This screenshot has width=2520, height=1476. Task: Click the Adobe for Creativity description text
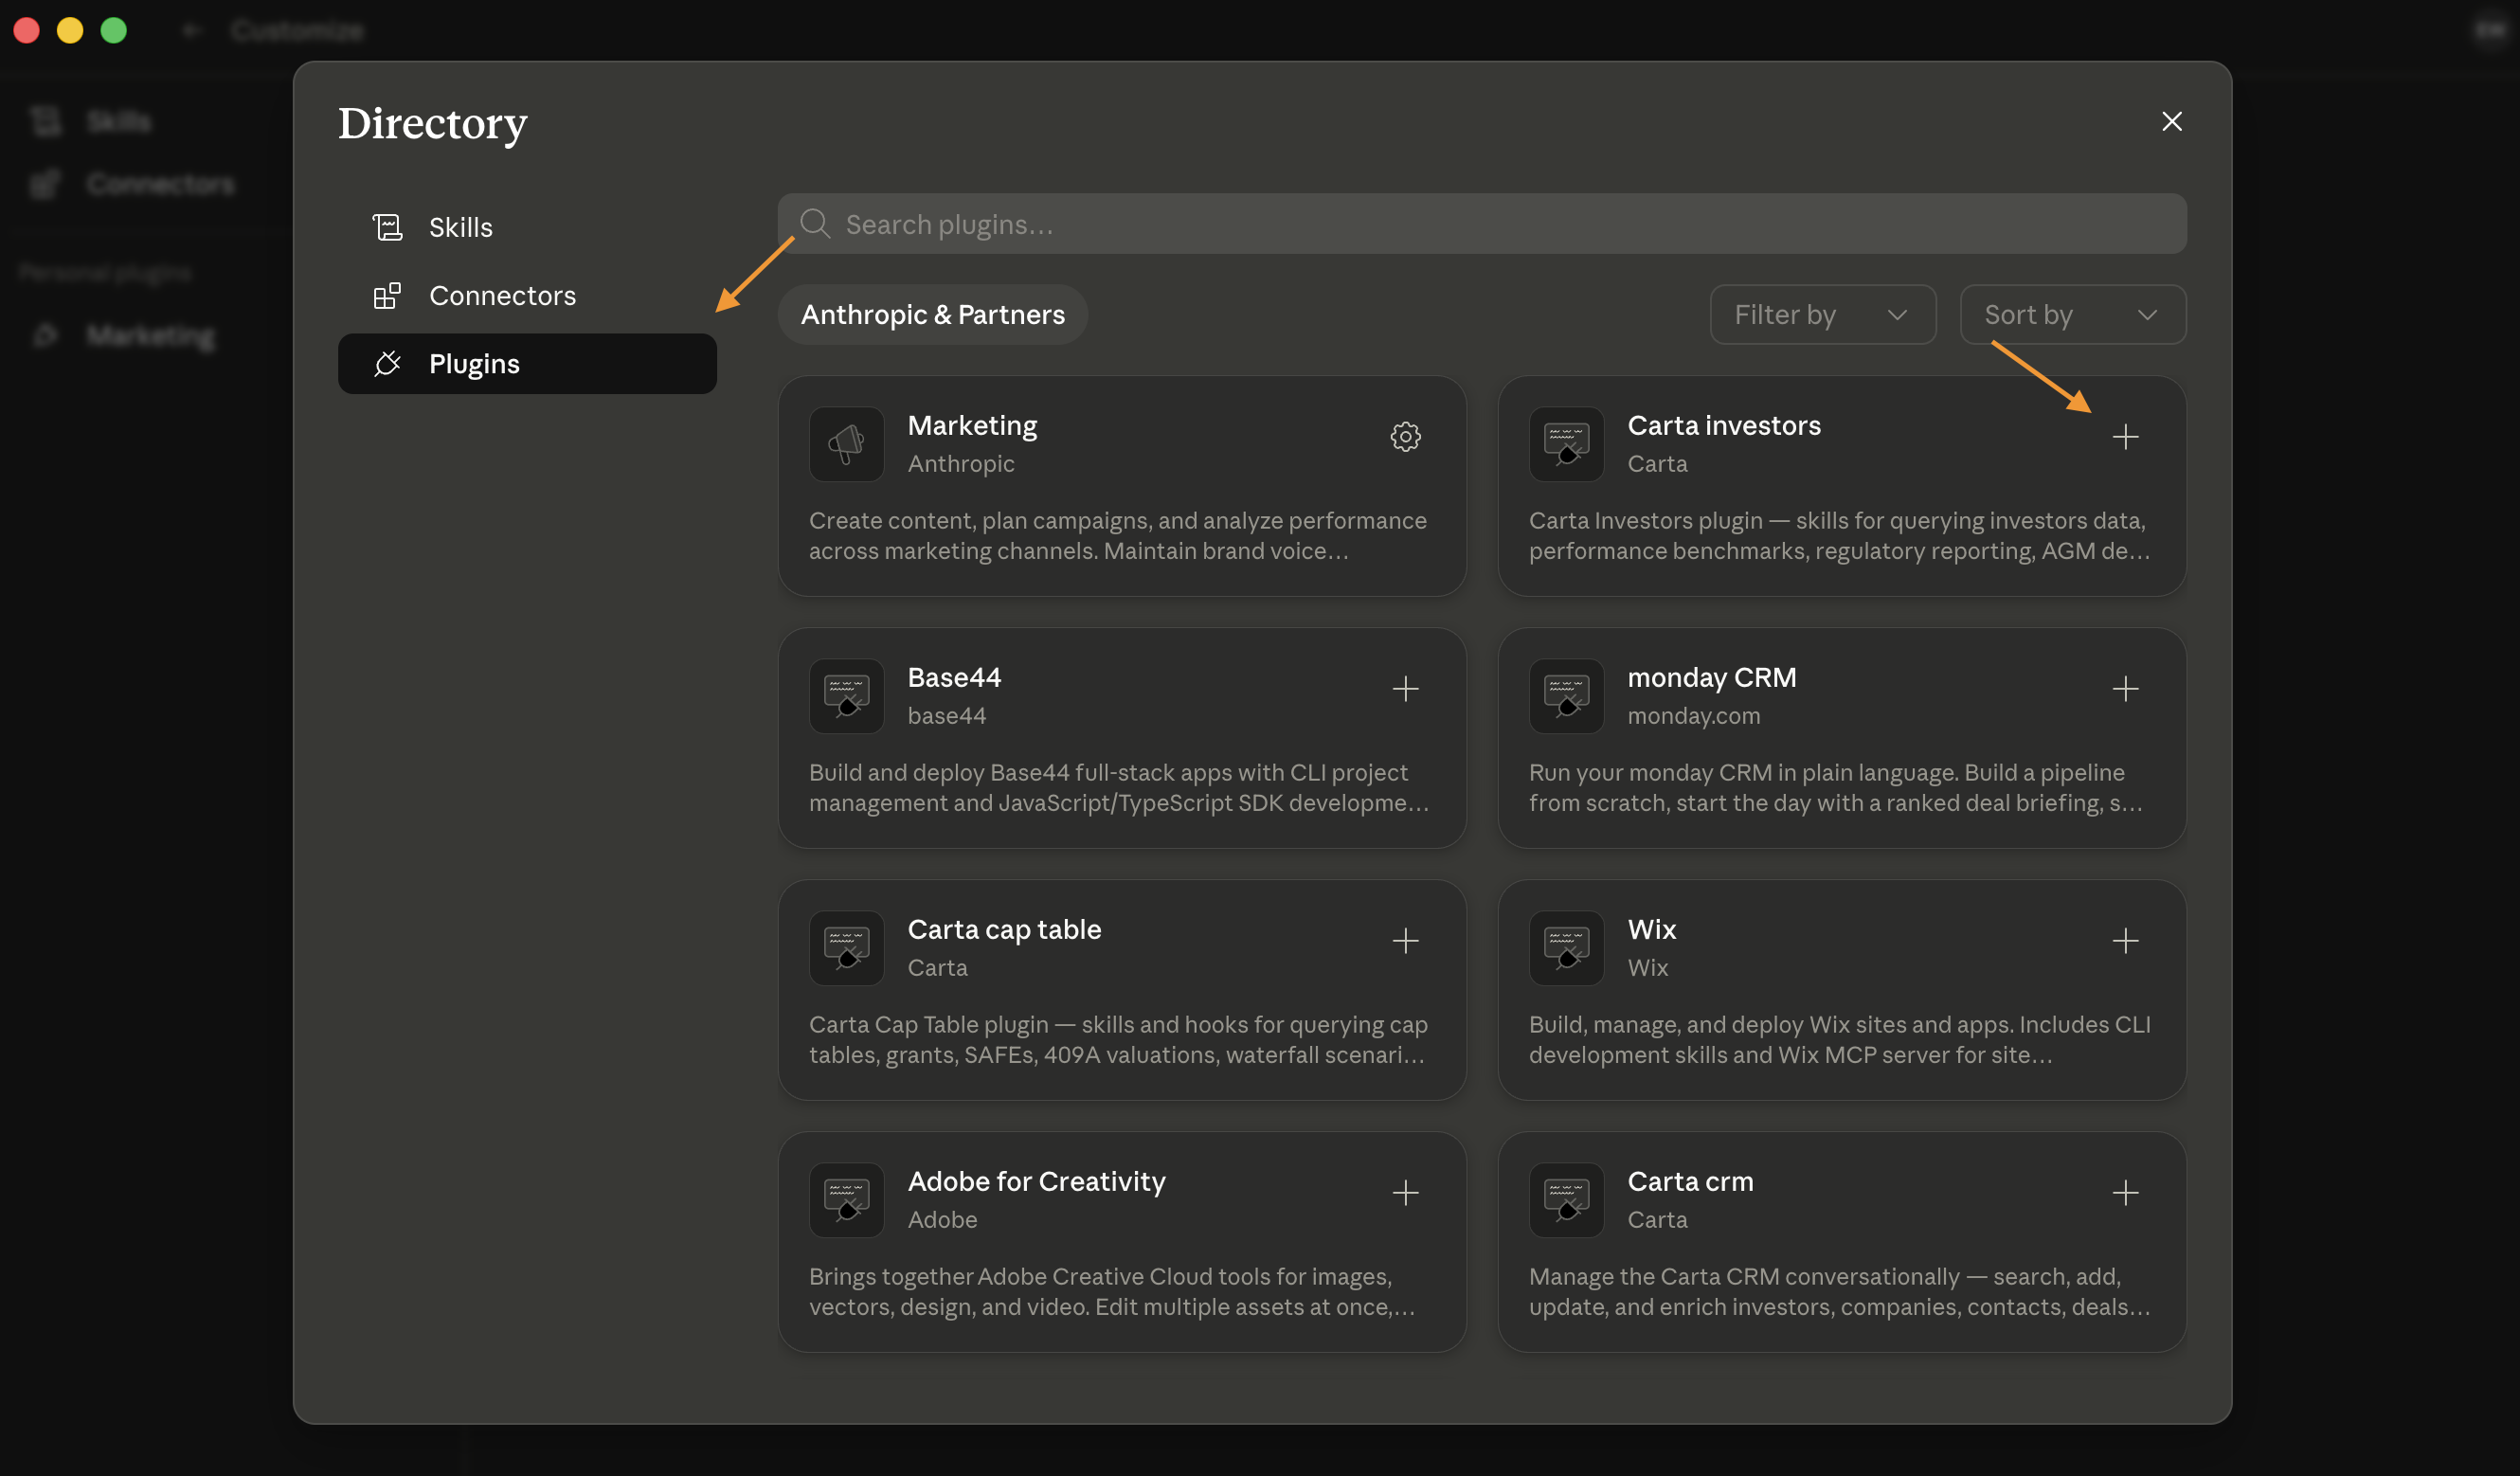(x=1111, y=1292)
